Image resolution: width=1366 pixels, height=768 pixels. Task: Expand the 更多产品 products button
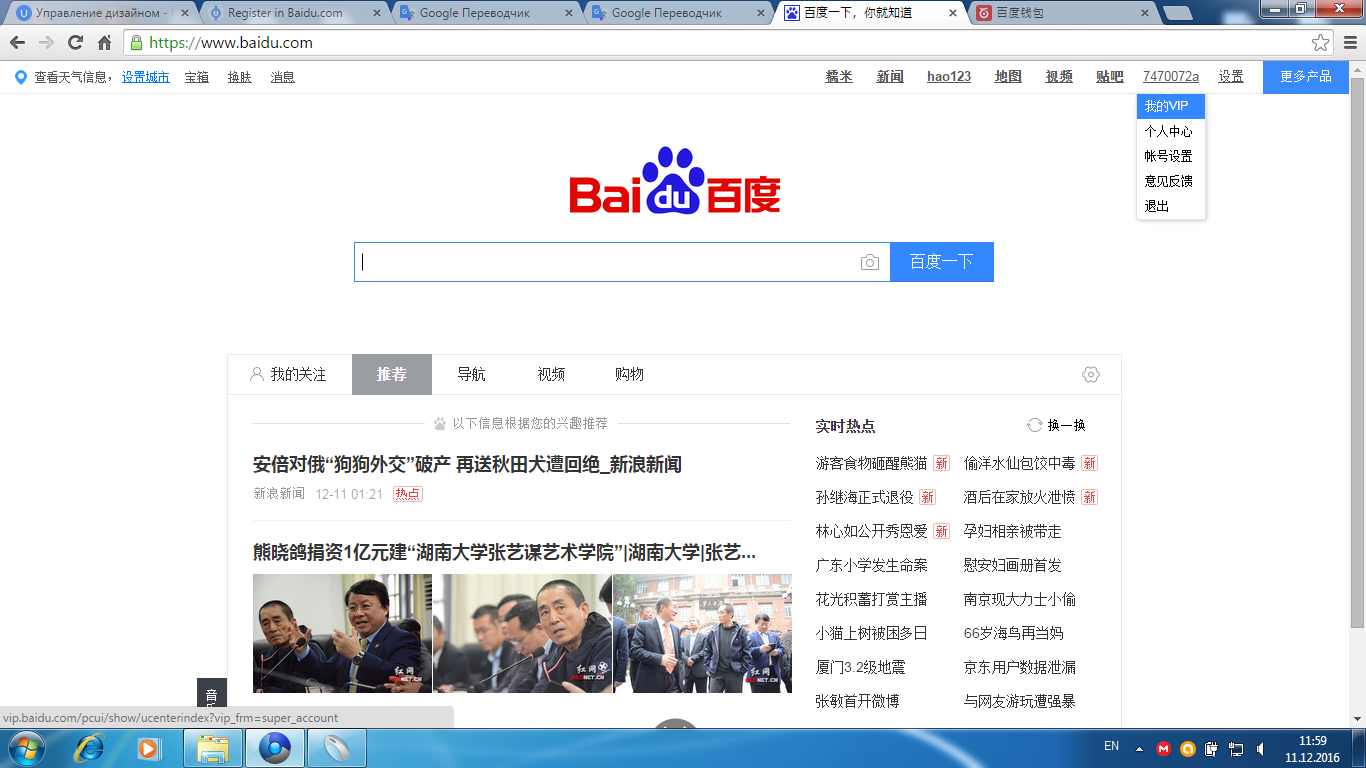[x=1306, y=77]
